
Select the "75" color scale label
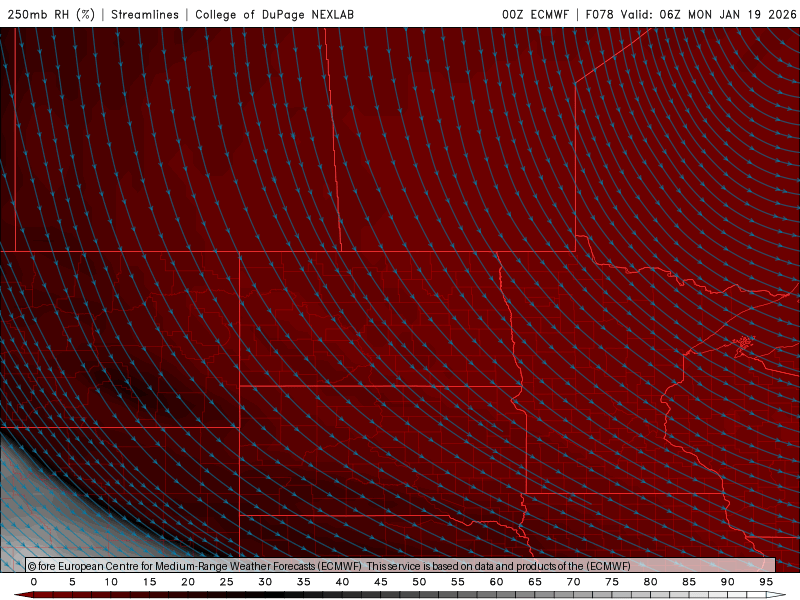coord(612,582)
